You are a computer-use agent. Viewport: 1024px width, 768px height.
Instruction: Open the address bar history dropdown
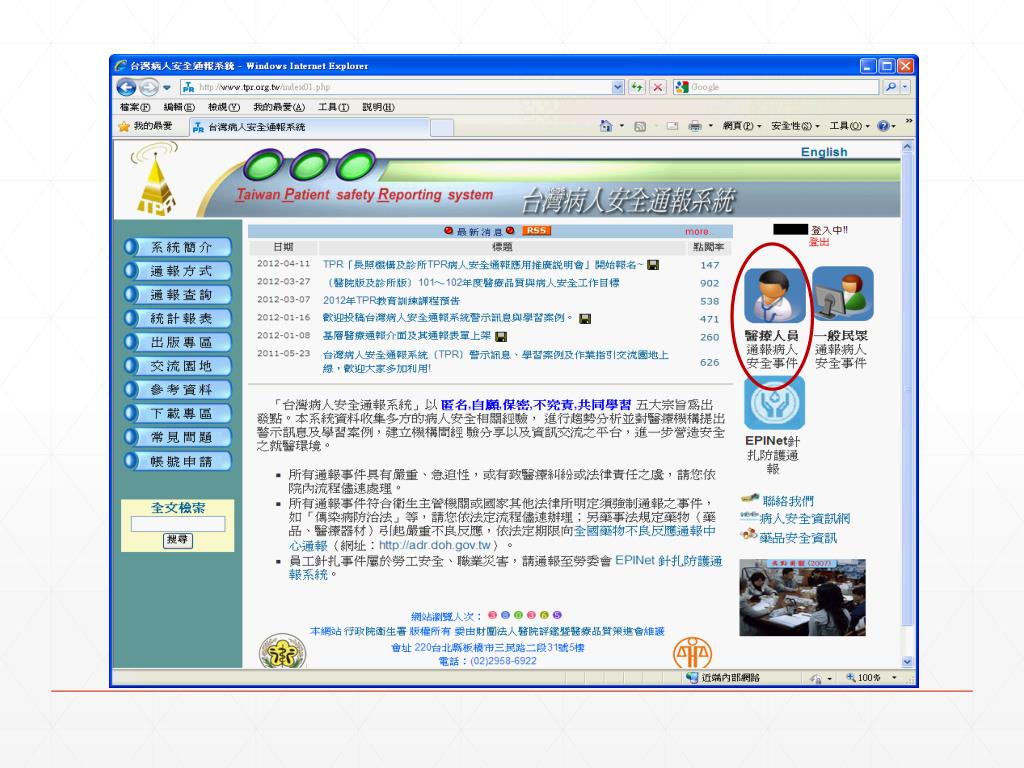(618, 87)
